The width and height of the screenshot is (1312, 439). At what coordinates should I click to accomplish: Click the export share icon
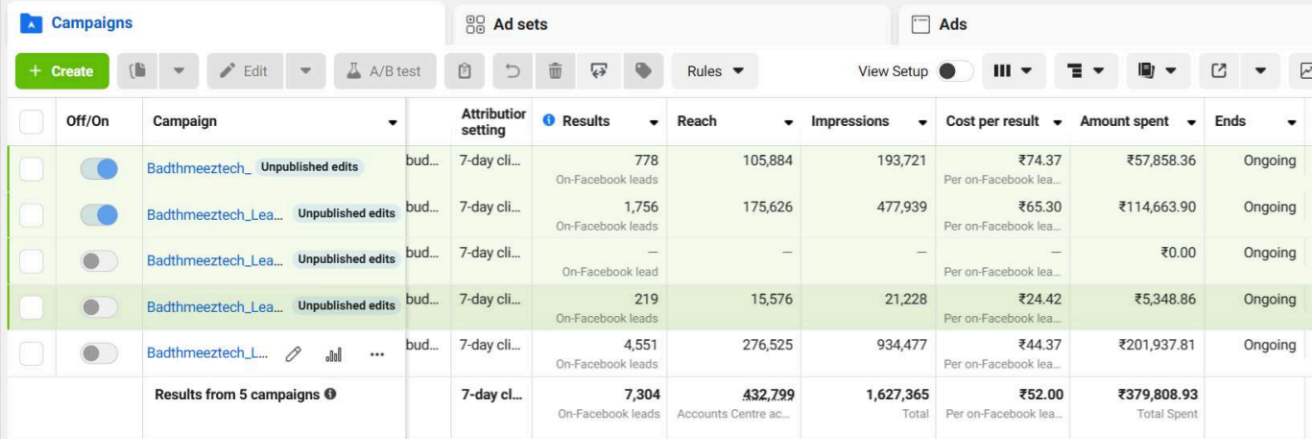pyautogui.click(x=1219, y=71)
